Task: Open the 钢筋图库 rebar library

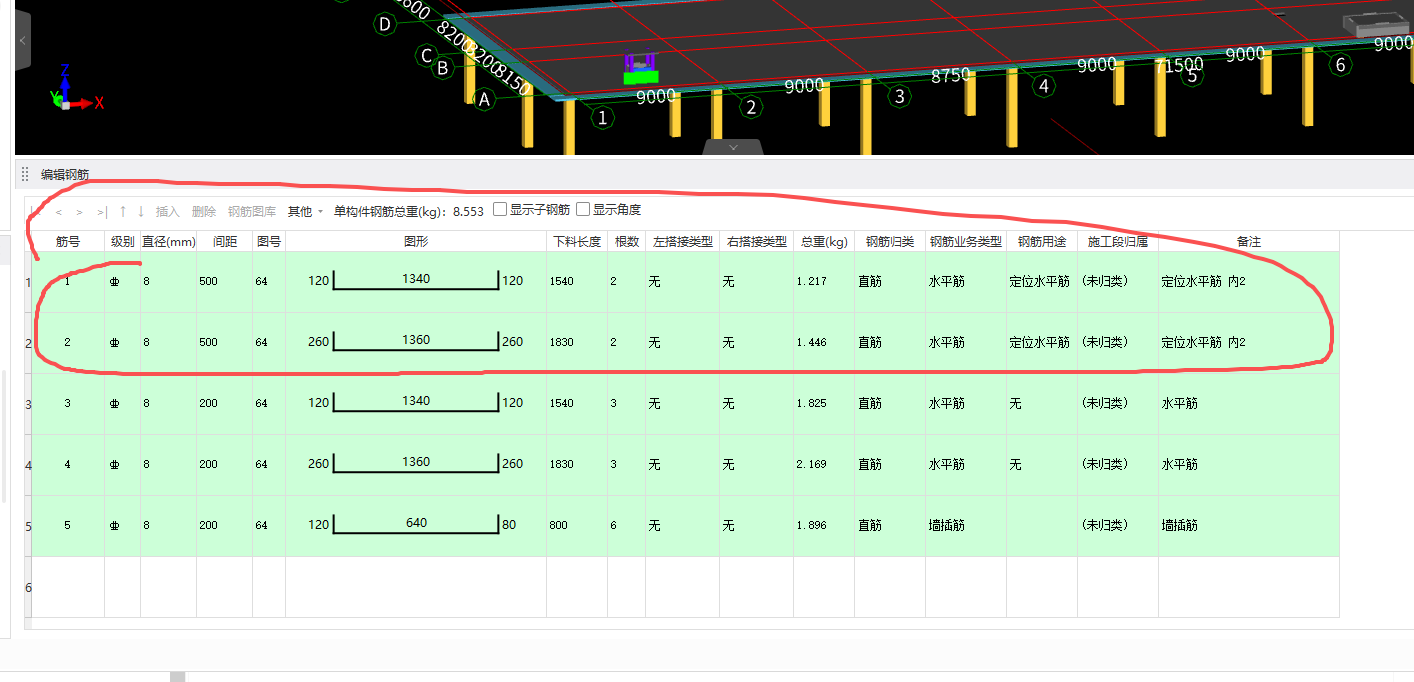Action: pos(250,210)
